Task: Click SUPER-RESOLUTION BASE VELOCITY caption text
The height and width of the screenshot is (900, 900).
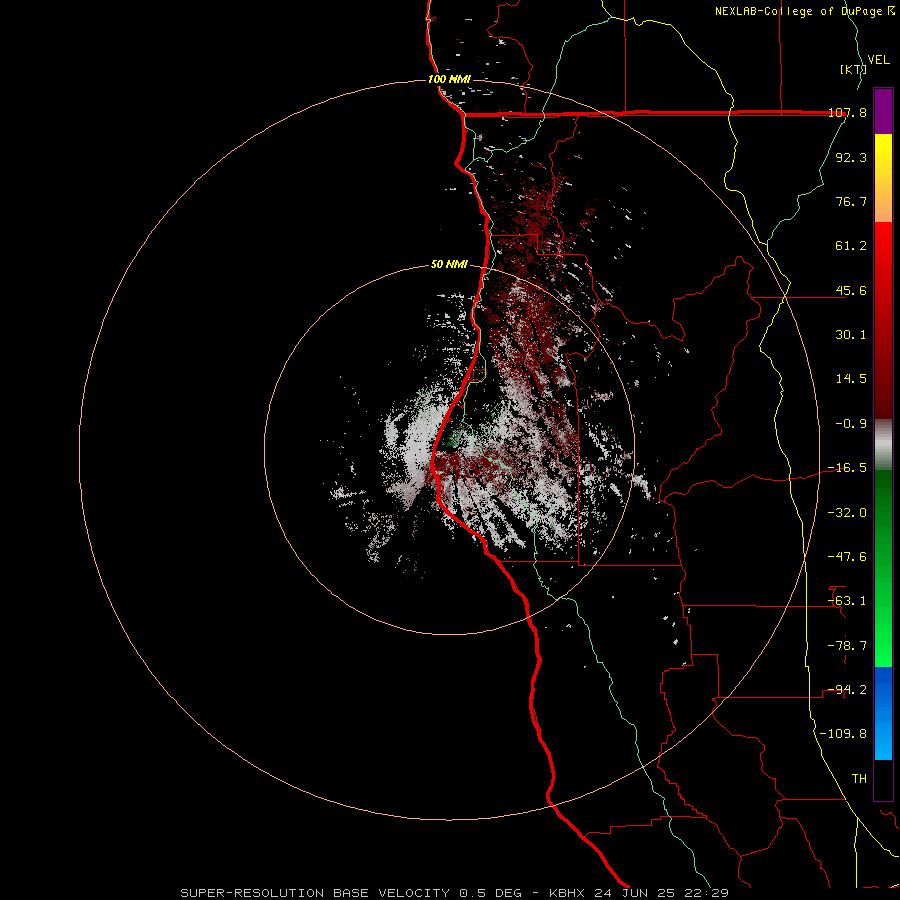Action: pyautogui.click(x=316, y=893)
